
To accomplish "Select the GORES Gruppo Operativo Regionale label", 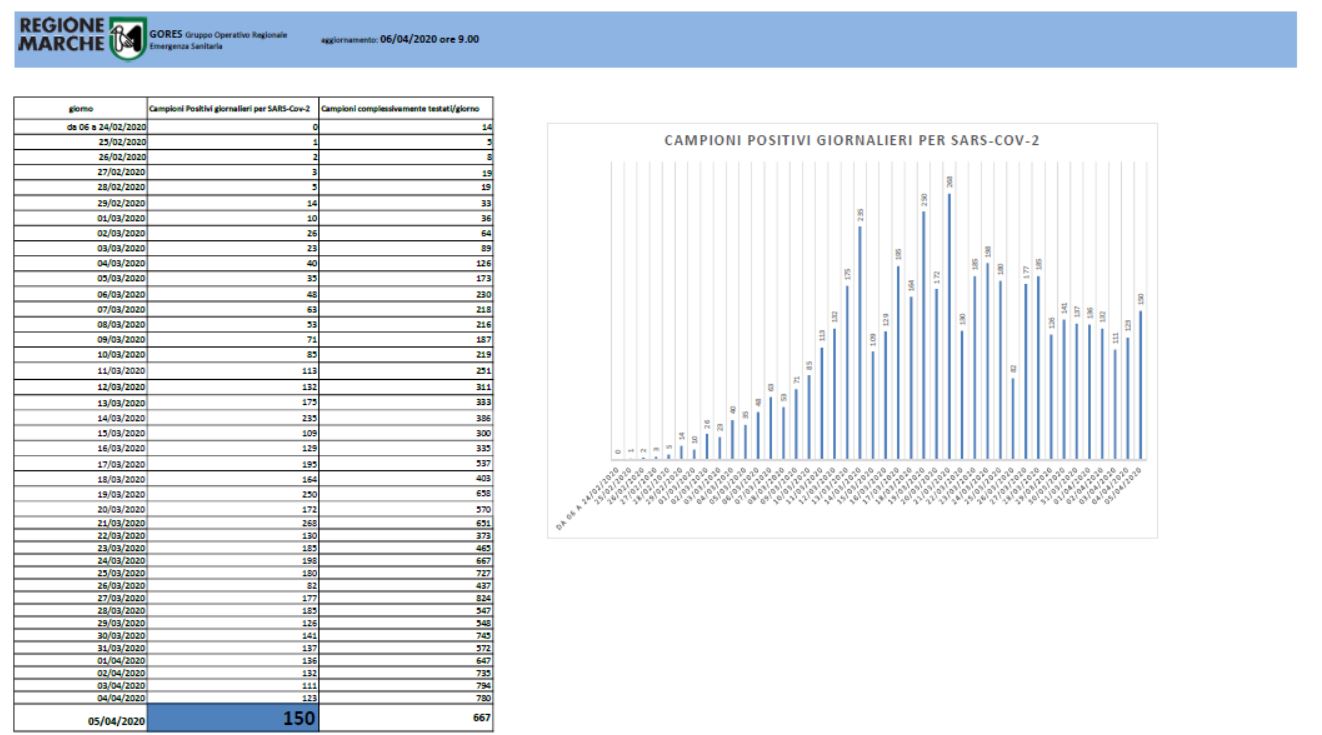I will tap(217, 39).
